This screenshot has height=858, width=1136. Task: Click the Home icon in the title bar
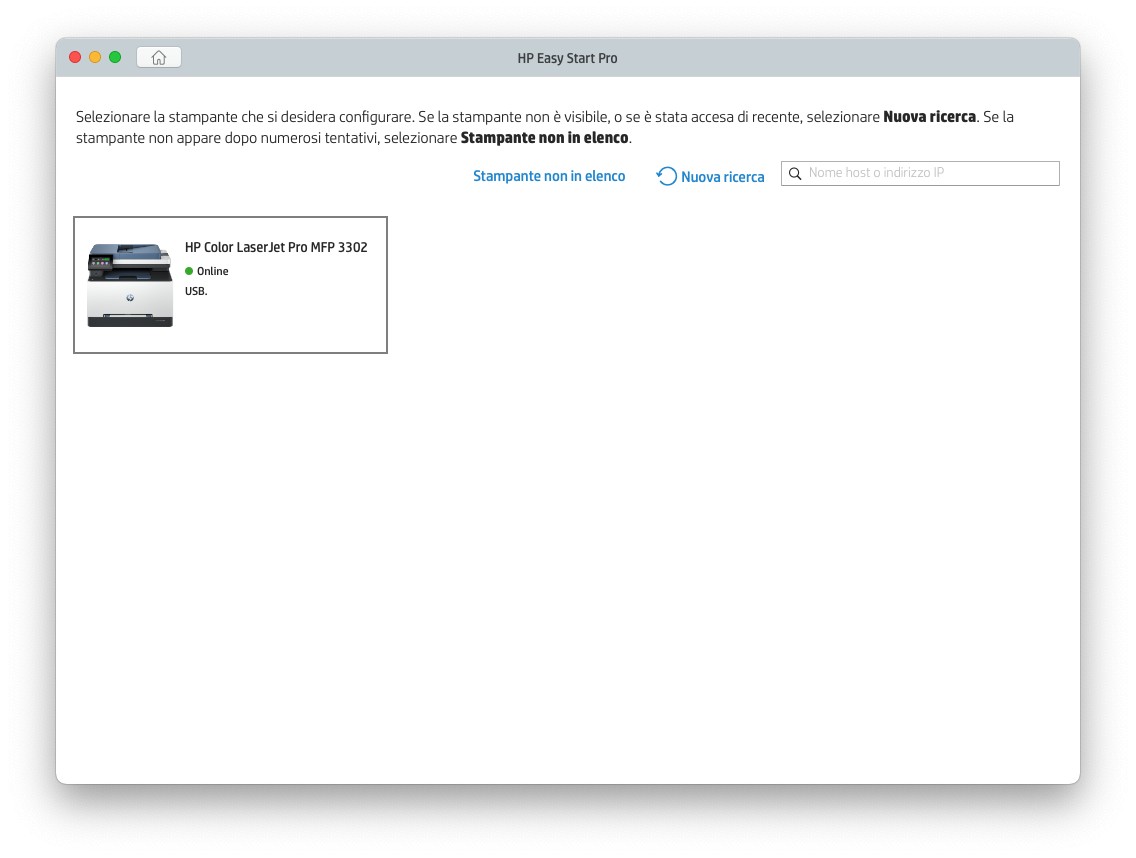point(159,57)
